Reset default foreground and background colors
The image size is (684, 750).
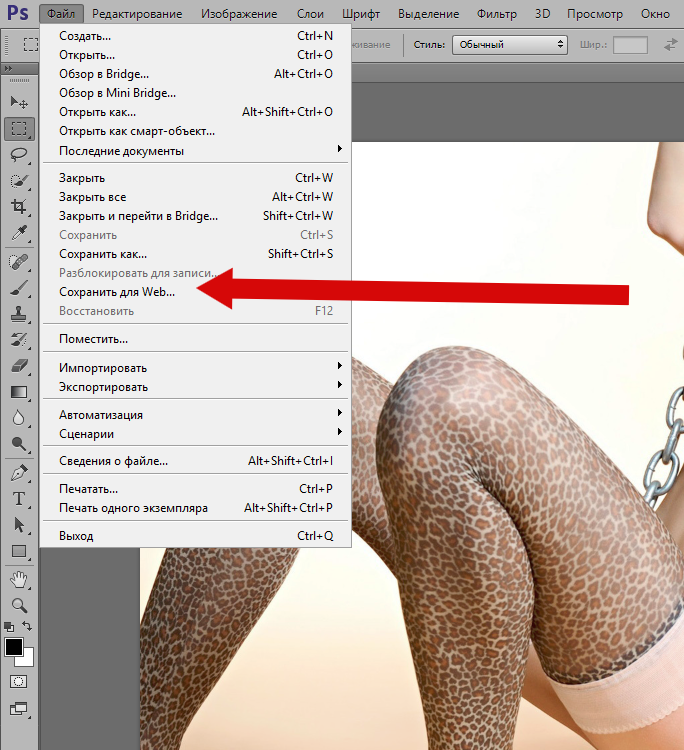pyautogui.click(x=9, y=627)
